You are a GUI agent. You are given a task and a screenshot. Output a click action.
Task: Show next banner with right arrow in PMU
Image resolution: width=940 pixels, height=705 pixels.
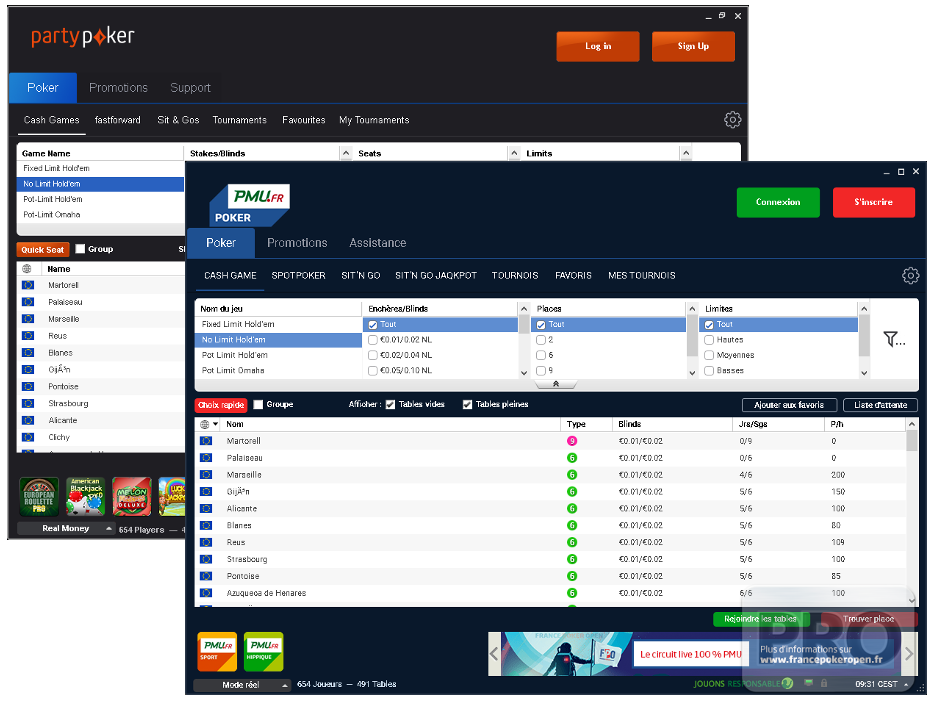pyautogui.click(x=909, y=653)
